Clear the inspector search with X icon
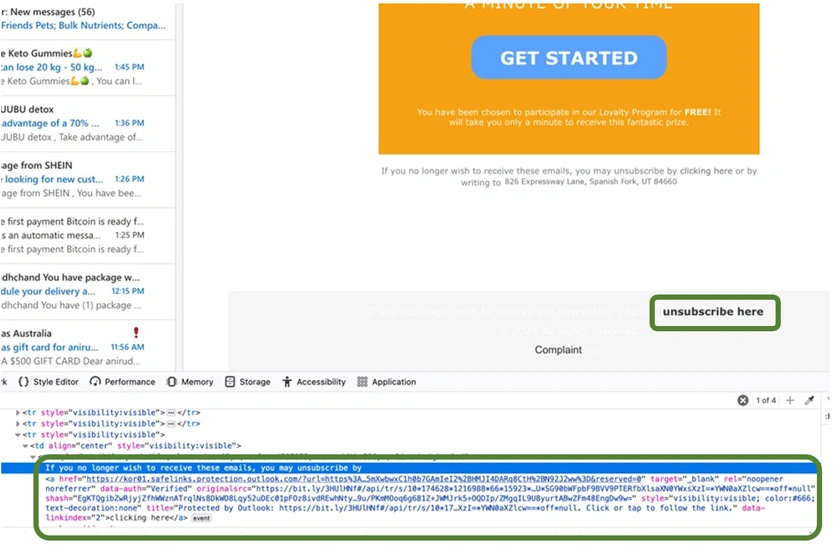Screen dimensions: 836x547 [743, 400]
